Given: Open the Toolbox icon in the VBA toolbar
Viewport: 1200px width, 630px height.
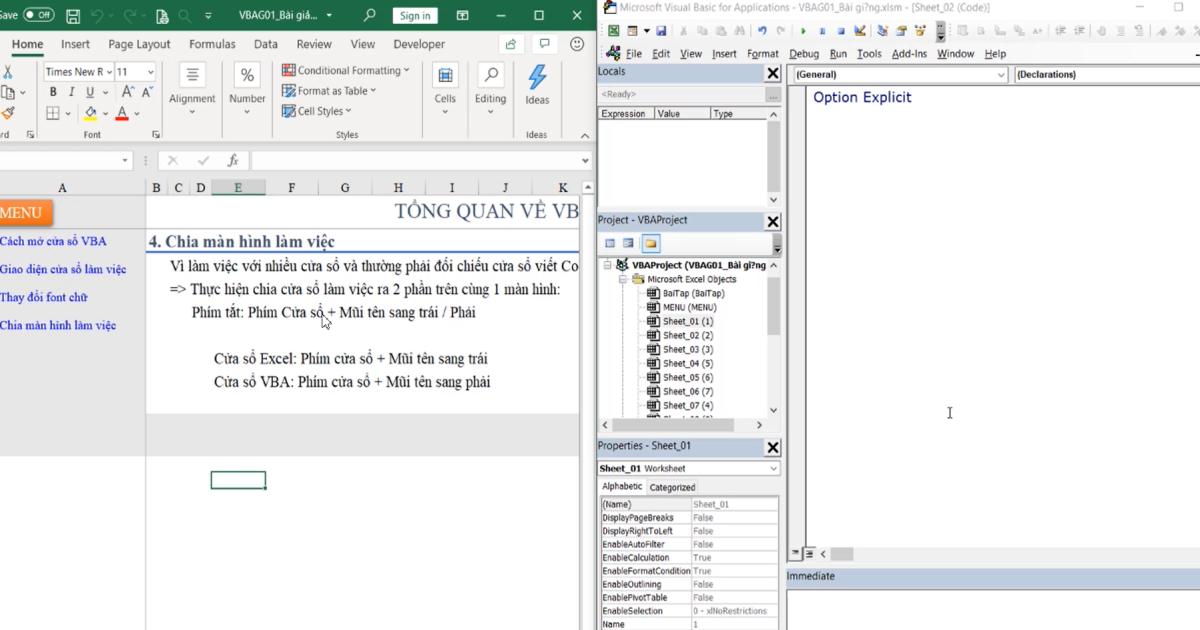Looking at the screenshot, I should pos(940,30).
